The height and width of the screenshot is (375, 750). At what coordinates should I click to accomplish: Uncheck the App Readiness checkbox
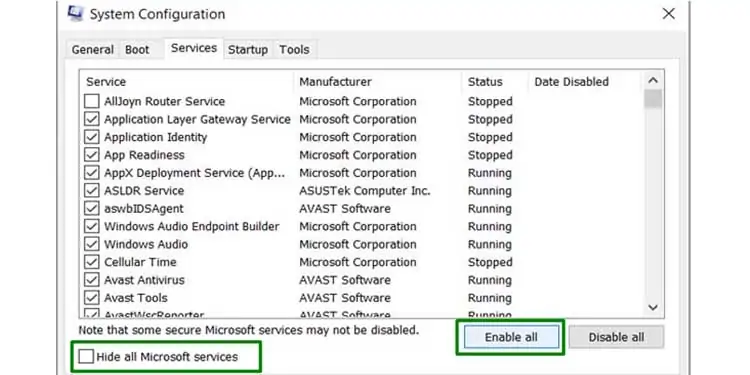click(x=91, y=155)
